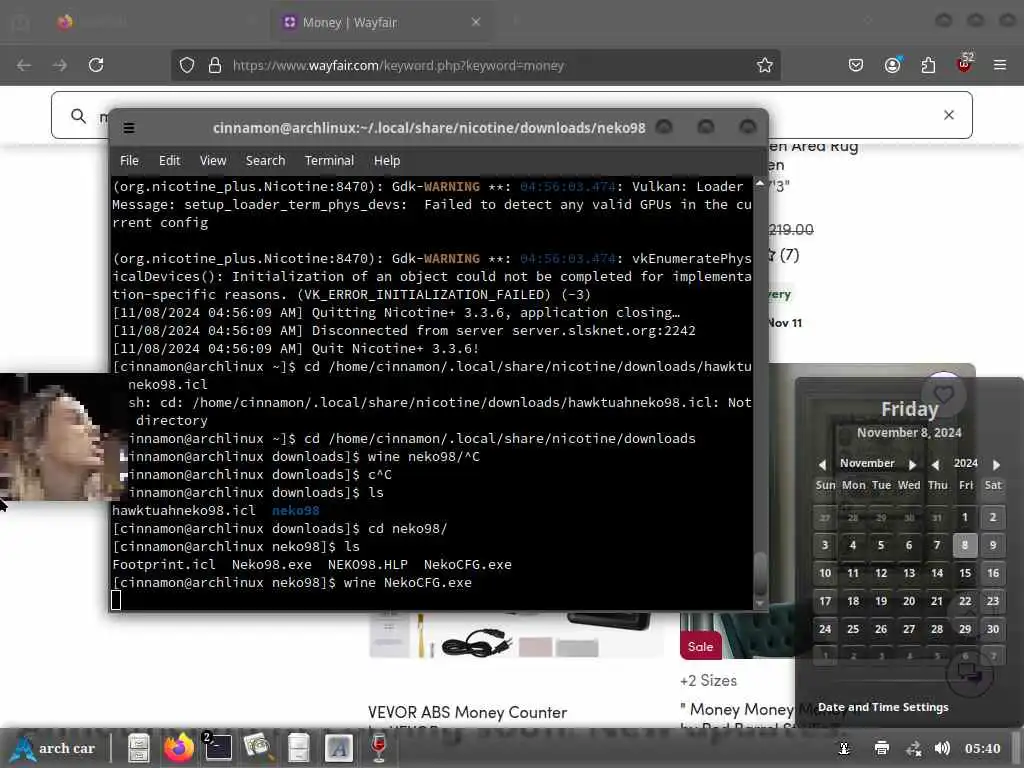Open the terminal Terminal menu

pos(329,161)
